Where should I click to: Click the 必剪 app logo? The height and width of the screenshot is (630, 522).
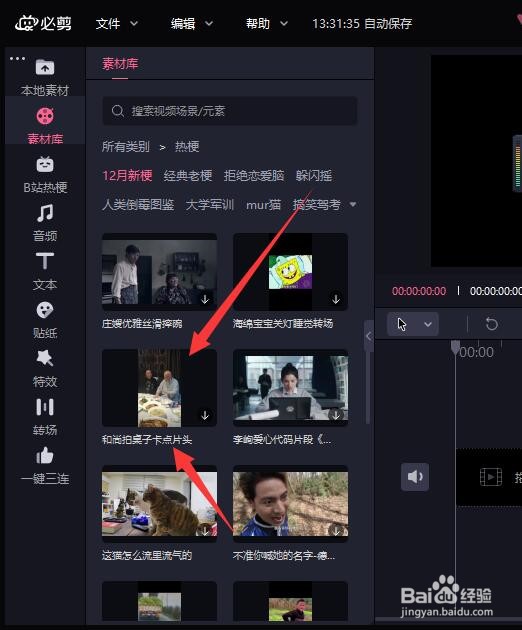point(43,23)
